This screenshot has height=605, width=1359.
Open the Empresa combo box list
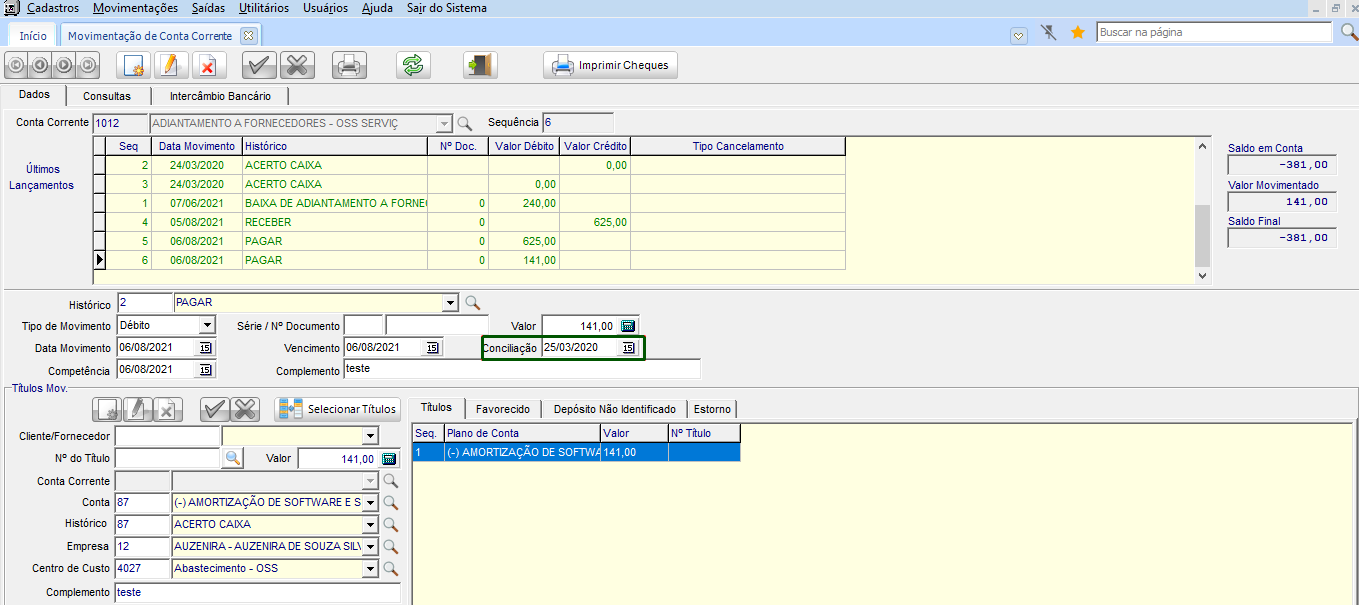tap(370, 547)
